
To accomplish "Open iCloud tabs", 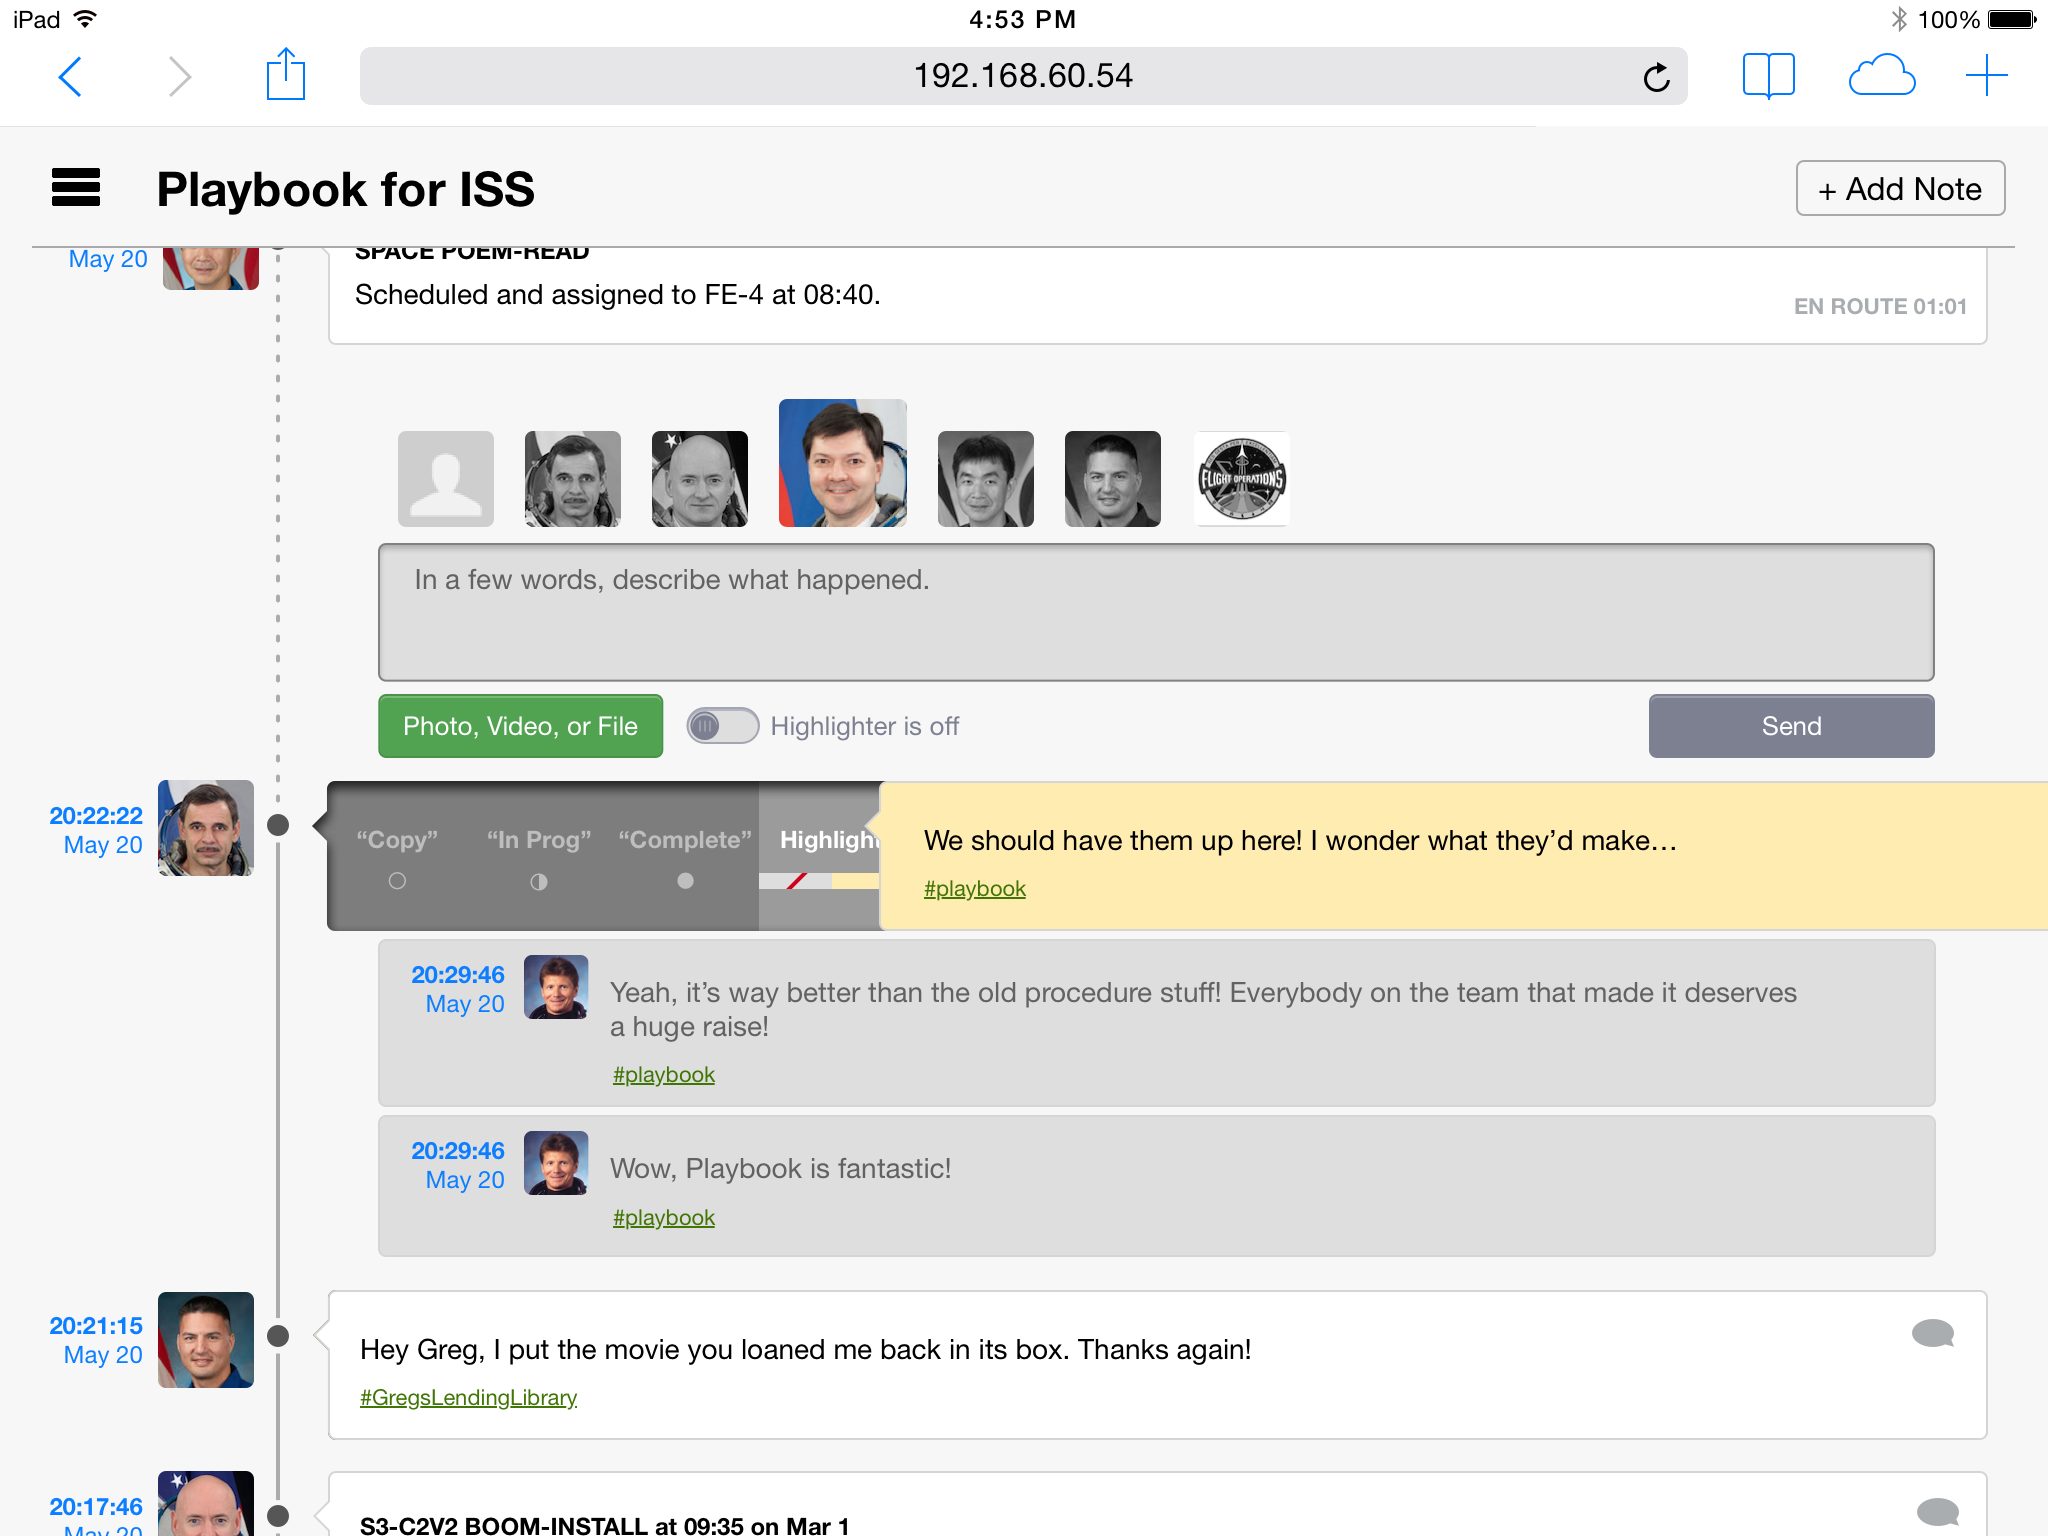I will tap(1882, 76).
